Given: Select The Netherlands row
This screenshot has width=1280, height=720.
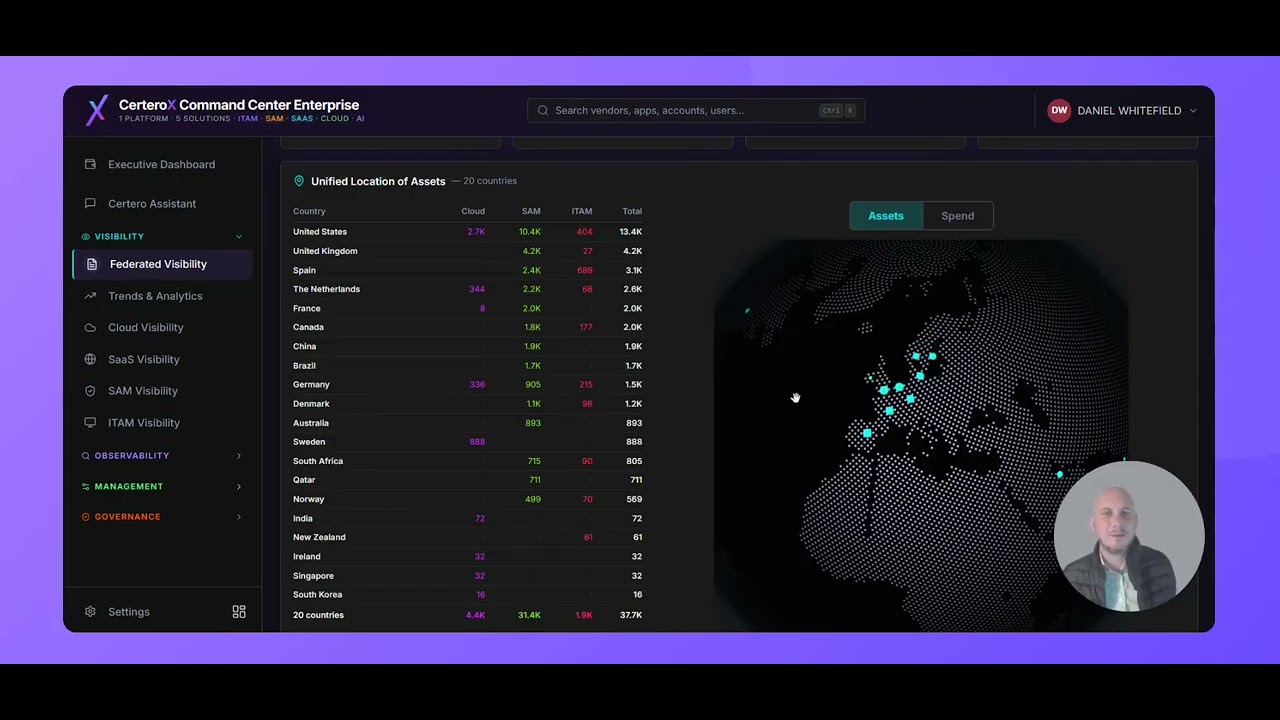Looking at the screenshot, I should [467, 289].
